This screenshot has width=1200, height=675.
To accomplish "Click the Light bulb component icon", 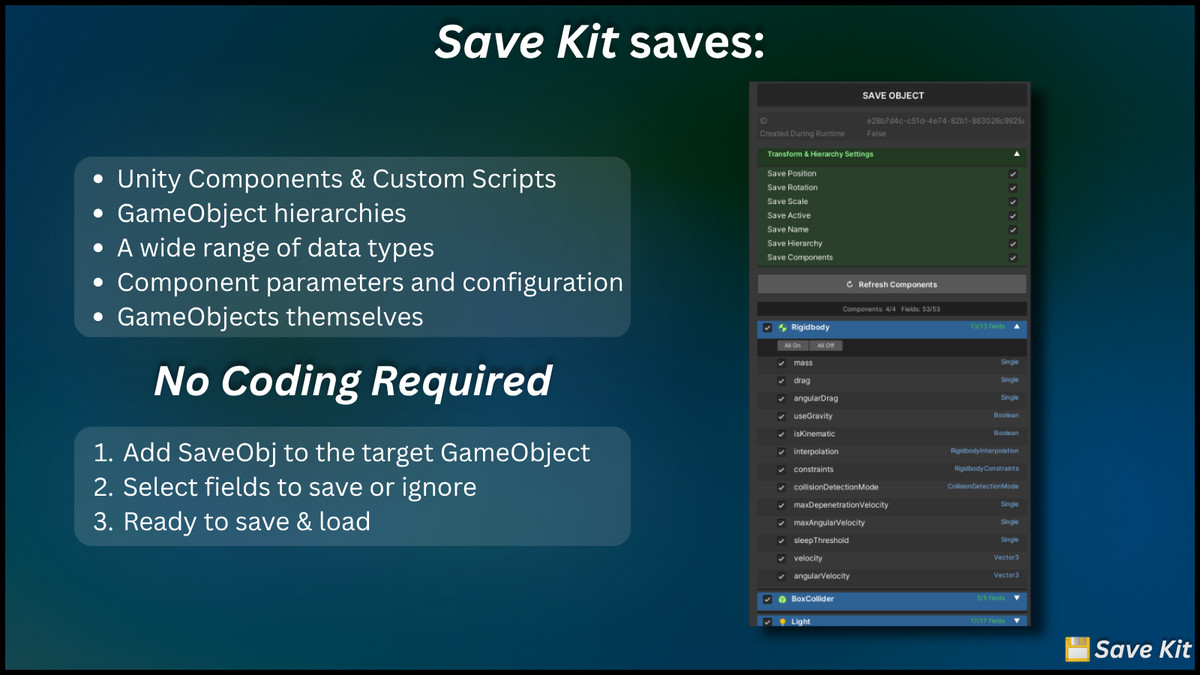I will (x=783, y=621).
